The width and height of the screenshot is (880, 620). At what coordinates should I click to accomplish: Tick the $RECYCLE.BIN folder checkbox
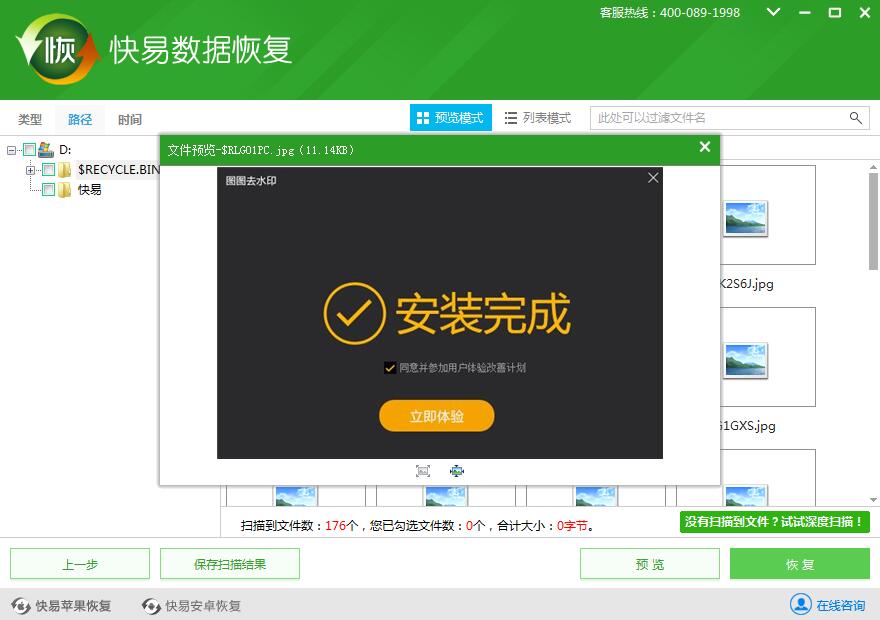[x=48, y=170]
